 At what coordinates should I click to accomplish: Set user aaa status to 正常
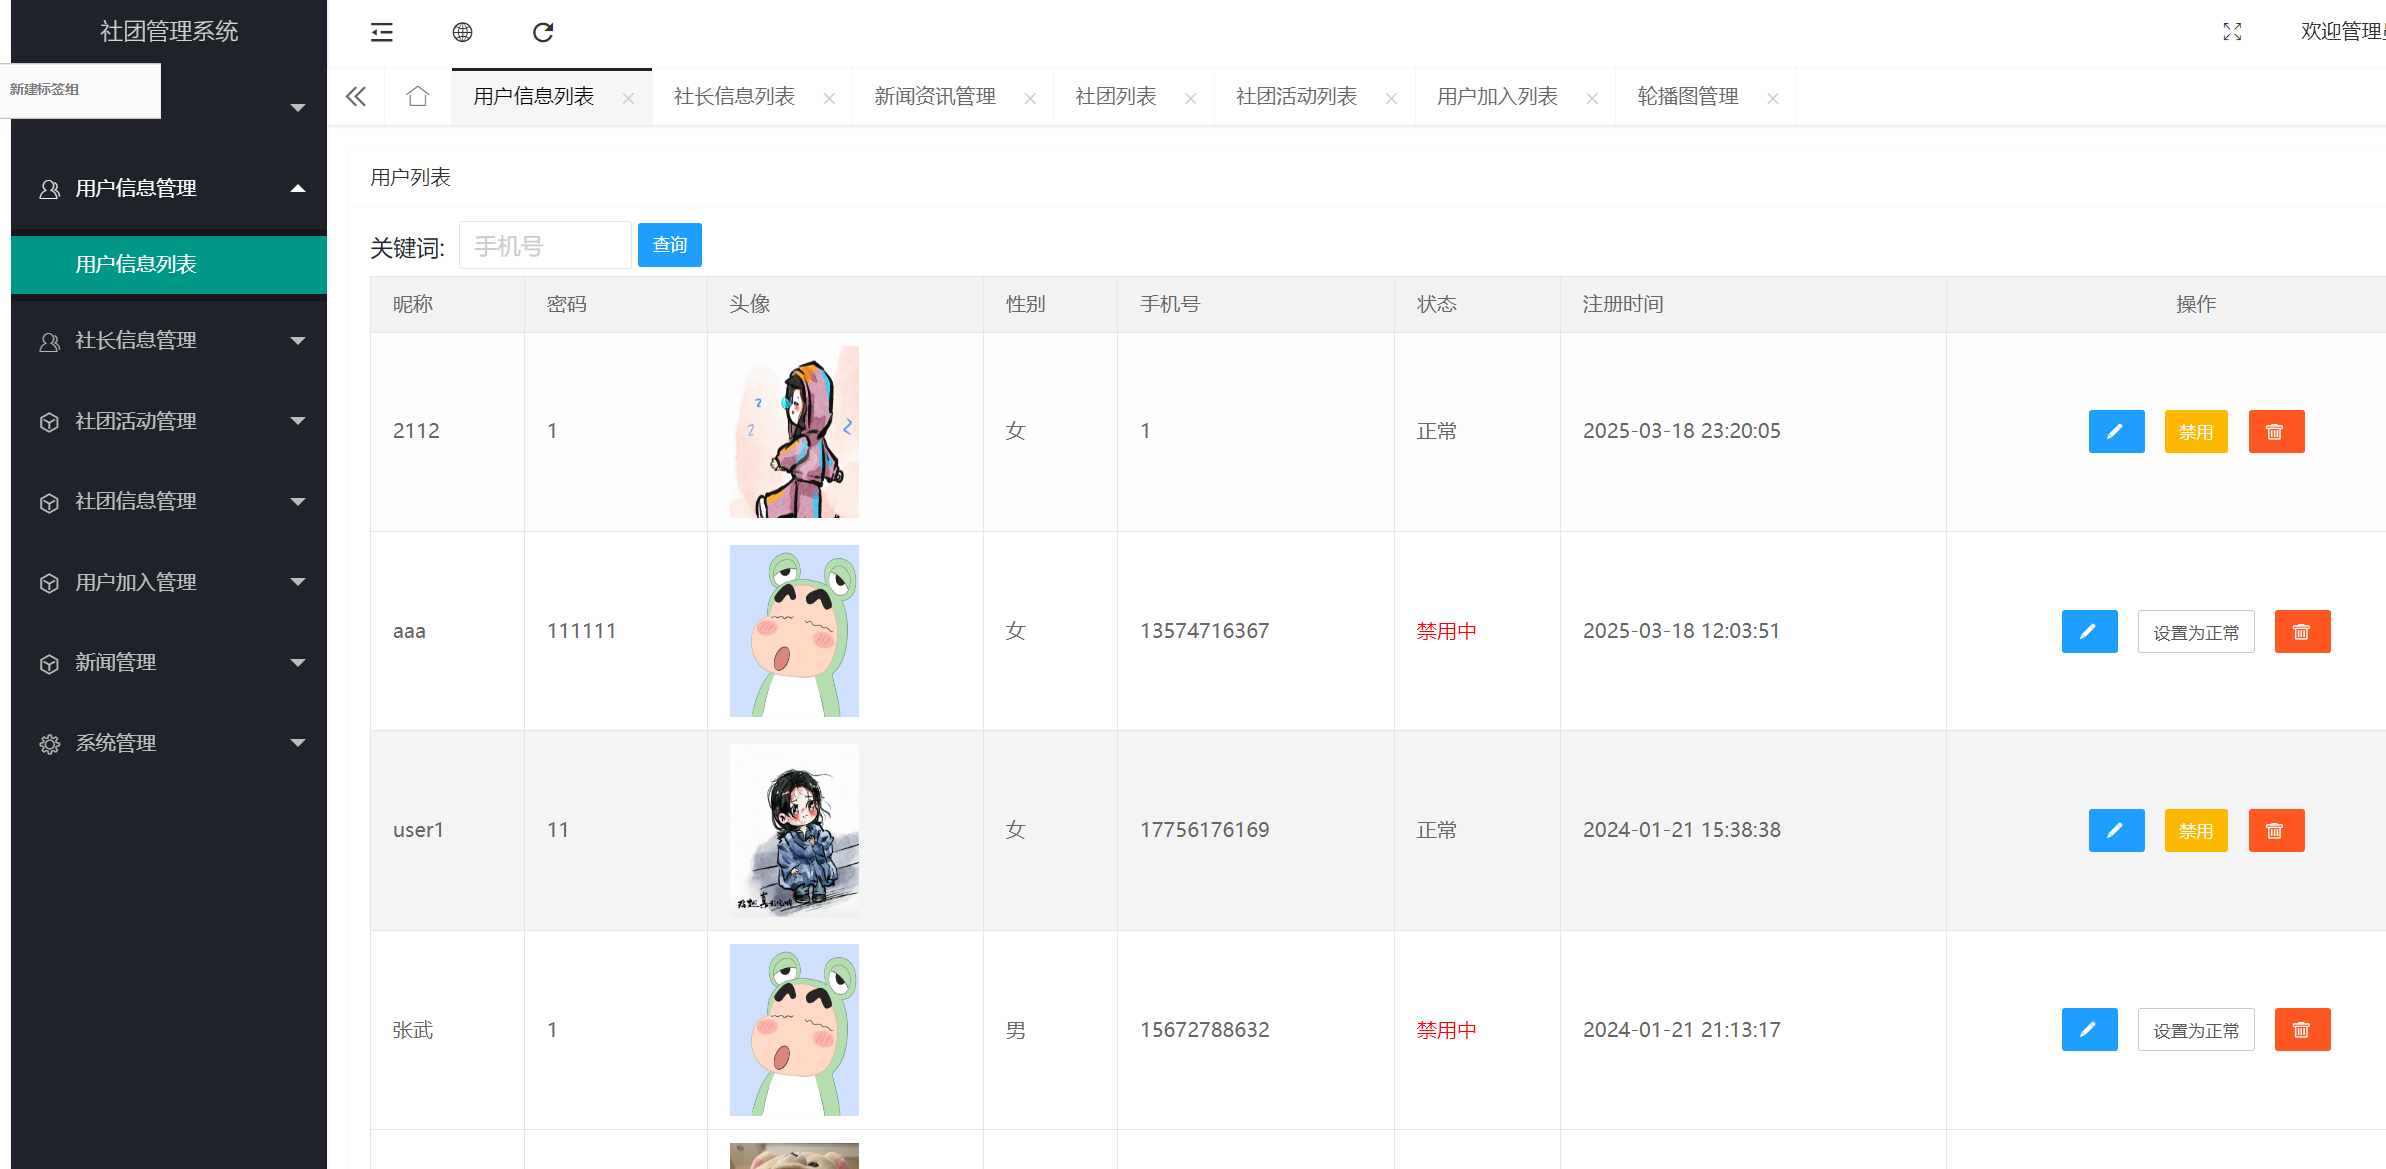point(2195,632)
